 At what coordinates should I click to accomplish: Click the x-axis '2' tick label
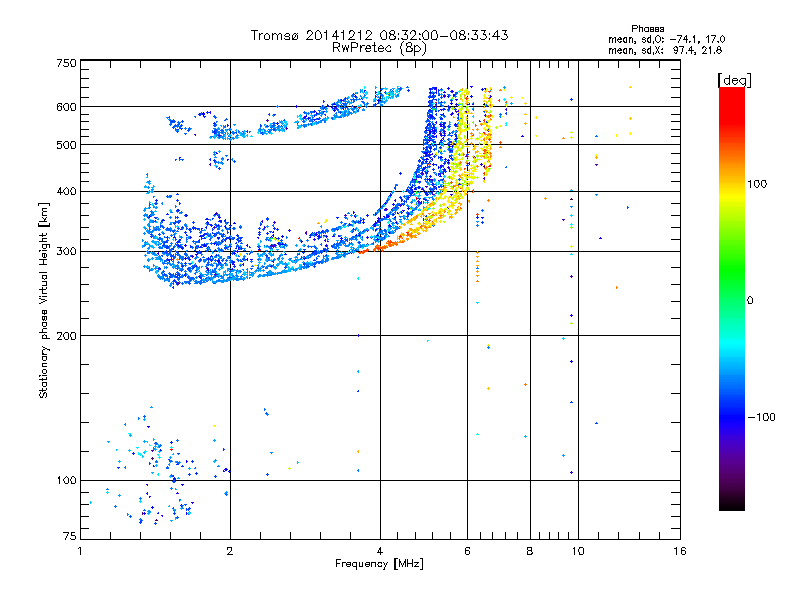pyautogui.click(x=230, y=551)
